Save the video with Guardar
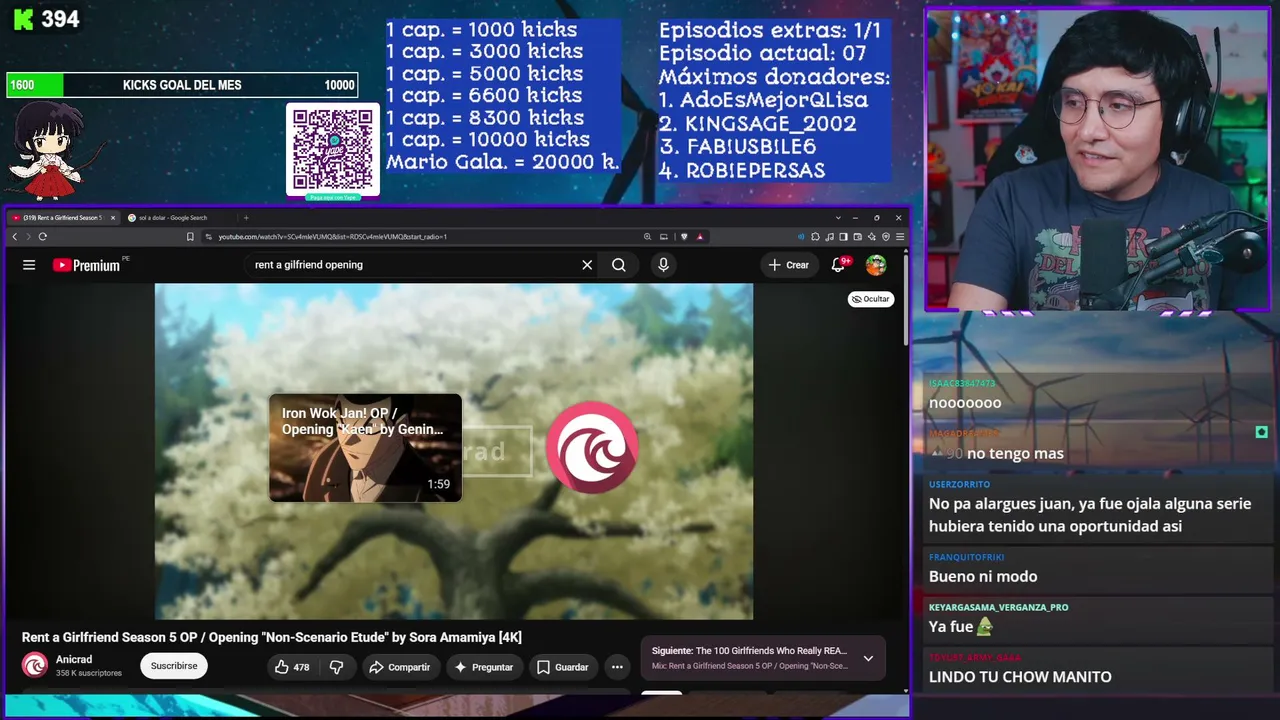Screen dimensions: 1280x720 [x=562, y=667]
